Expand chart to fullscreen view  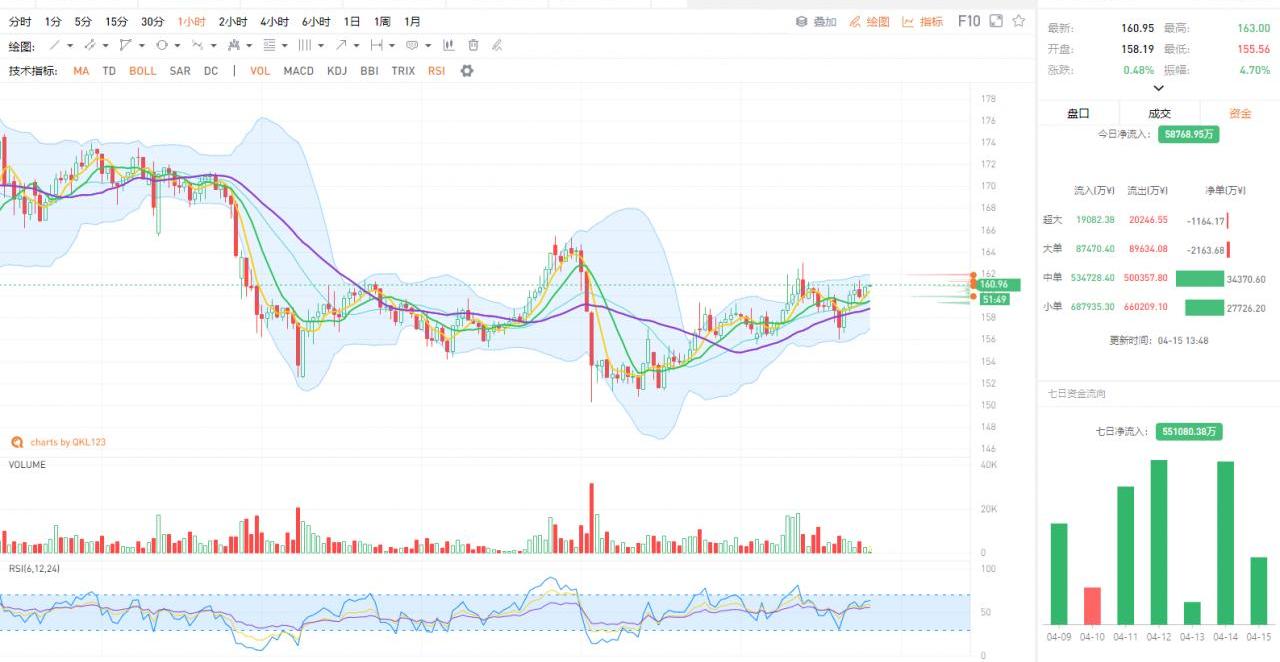[x=995, y=21]
